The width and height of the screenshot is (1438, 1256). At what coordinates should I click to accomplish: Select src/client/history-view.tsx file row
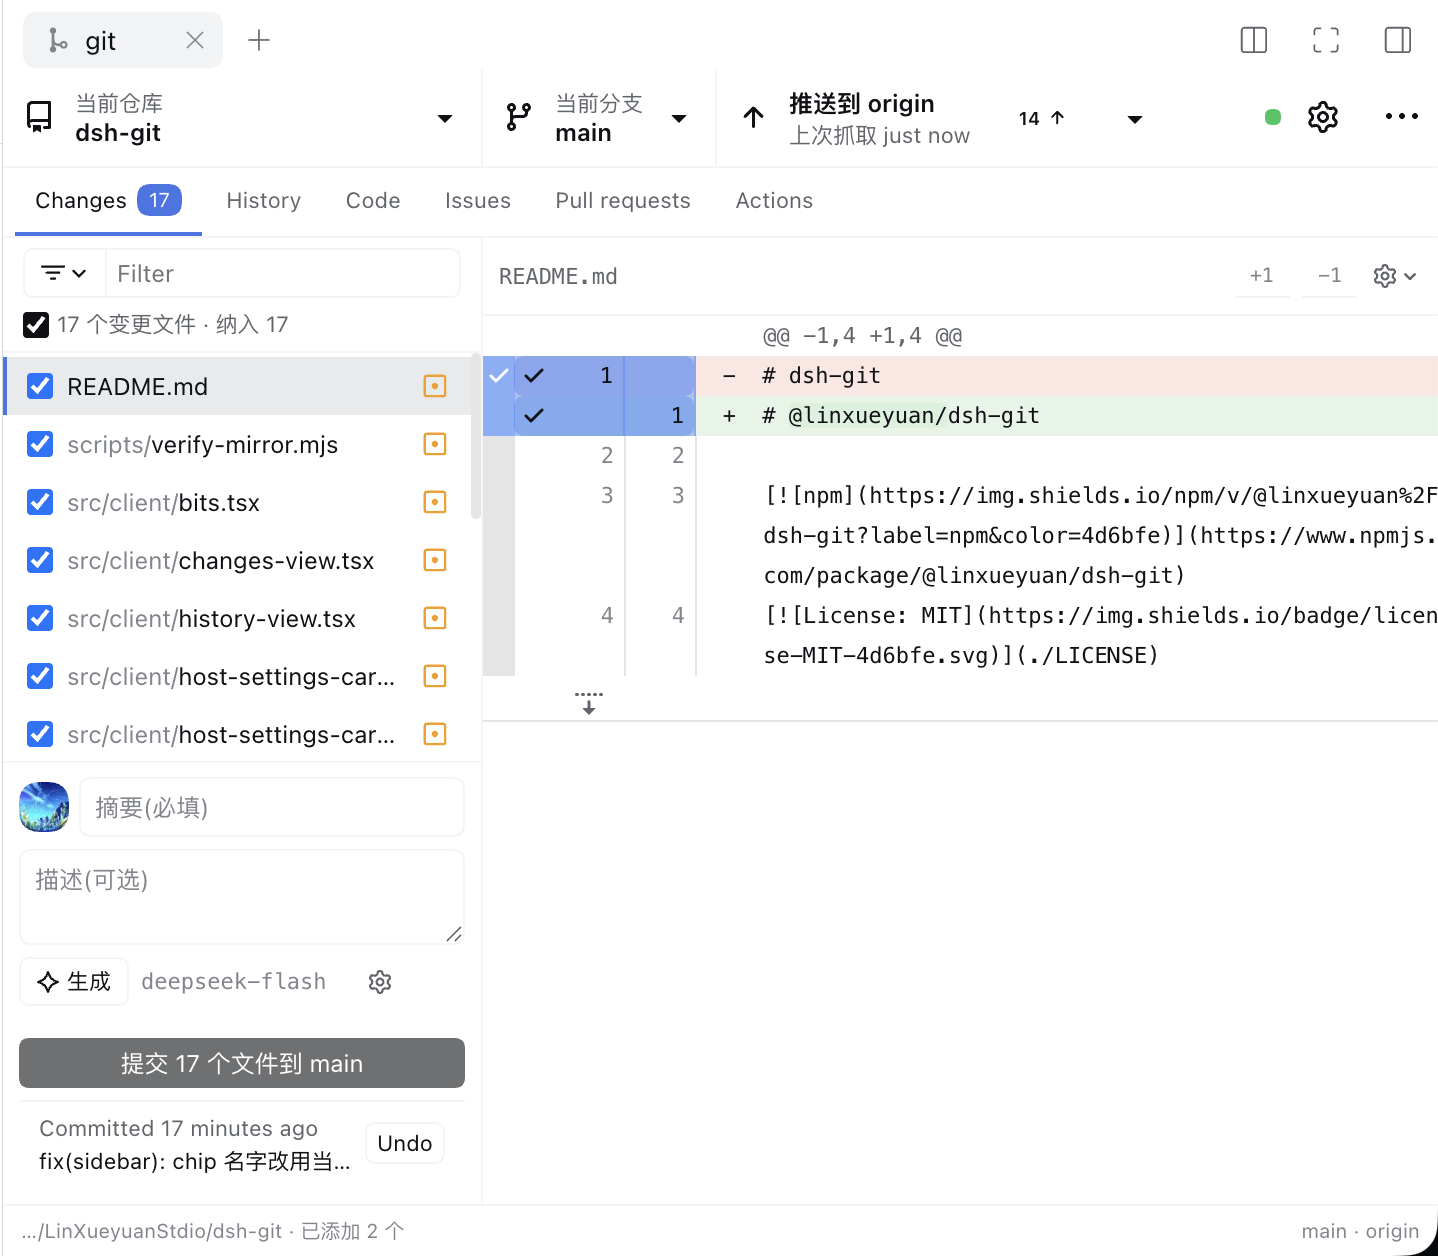[238, 618]
